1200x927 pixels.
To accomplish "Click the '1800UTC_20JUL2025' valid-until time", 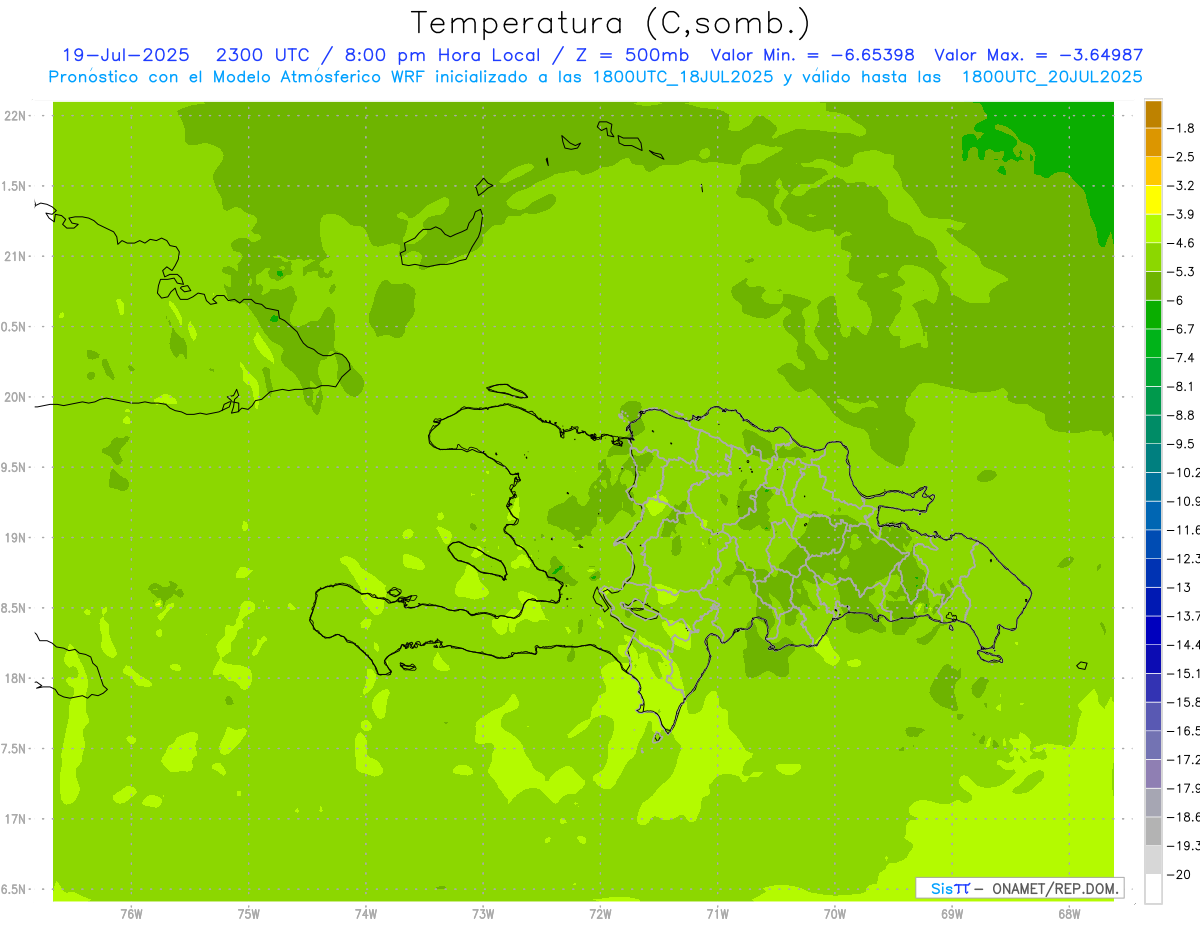I will (1052, 76).
